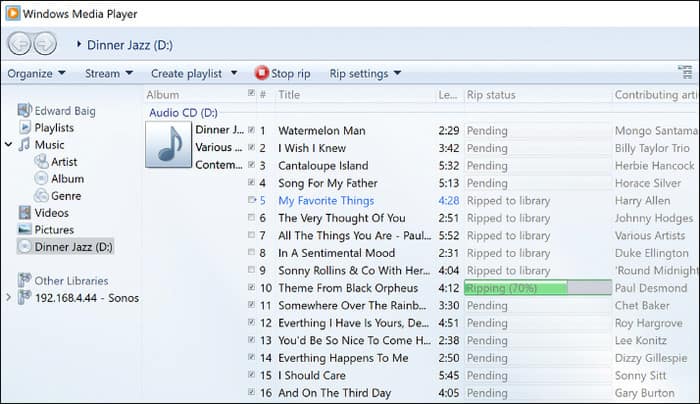Click the Playlists icon in sidebar

point(25,127)
